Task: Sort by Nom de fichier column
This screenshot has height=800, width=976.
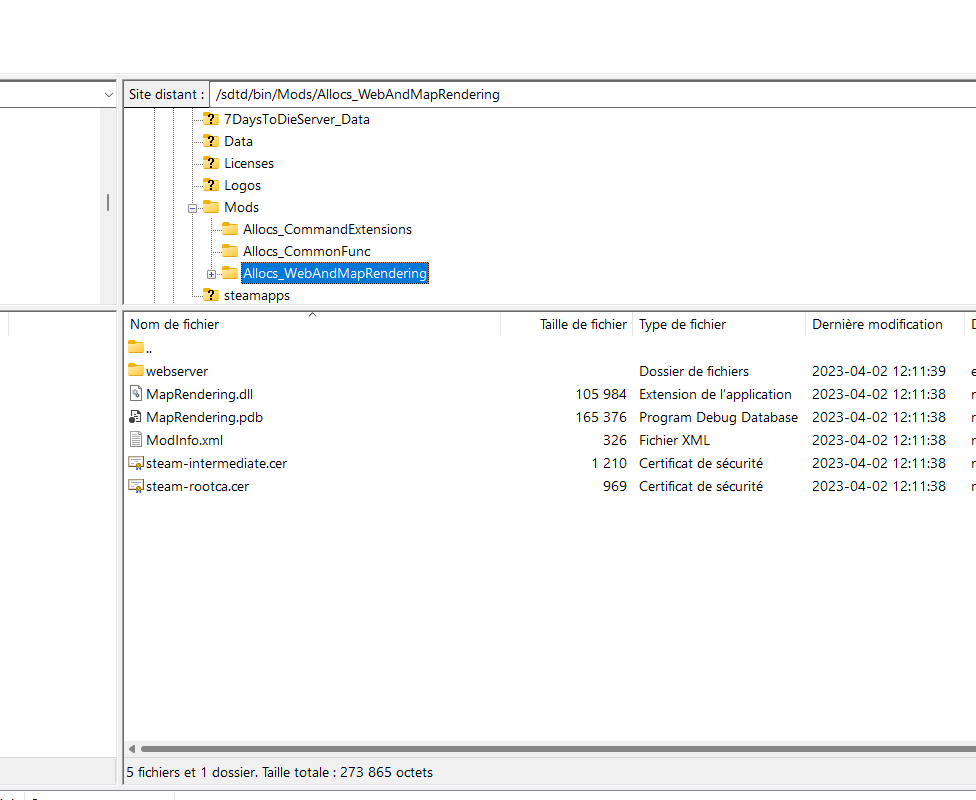Action: [312, 324]
